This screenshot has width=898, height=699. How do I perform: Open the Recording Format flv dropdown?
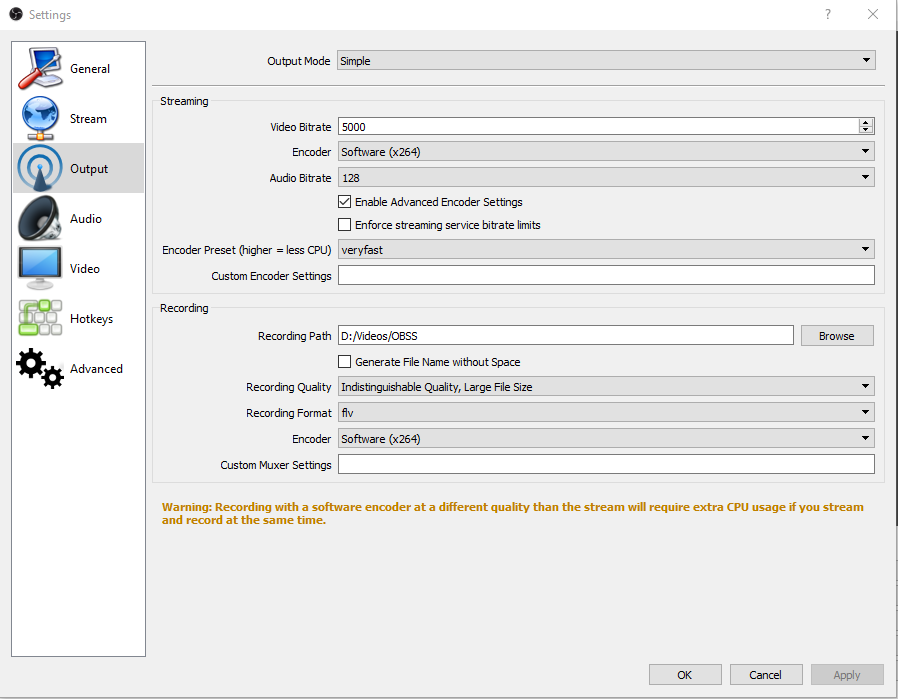pyautogui.click(x=606, y=412)
